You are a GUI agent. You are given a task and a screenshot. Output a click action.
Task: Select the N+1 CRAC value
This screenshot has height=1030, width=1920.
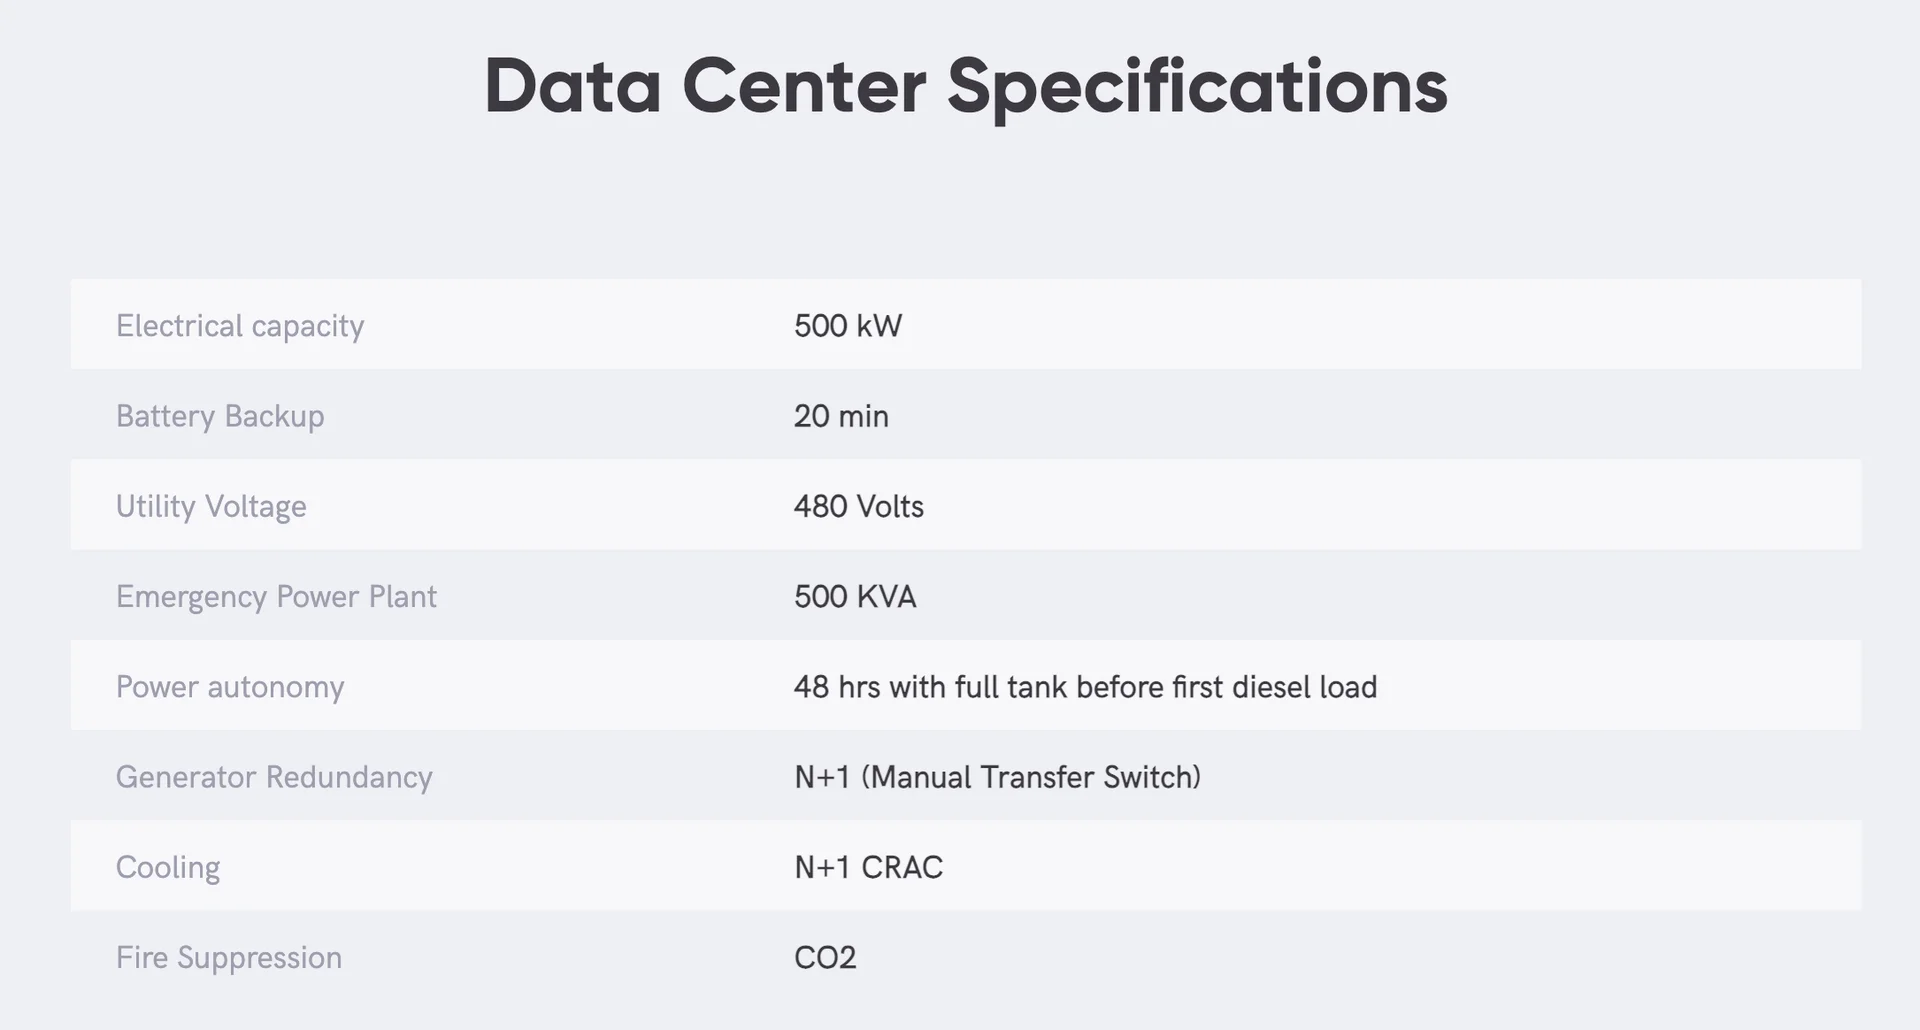tap(868, 867)
